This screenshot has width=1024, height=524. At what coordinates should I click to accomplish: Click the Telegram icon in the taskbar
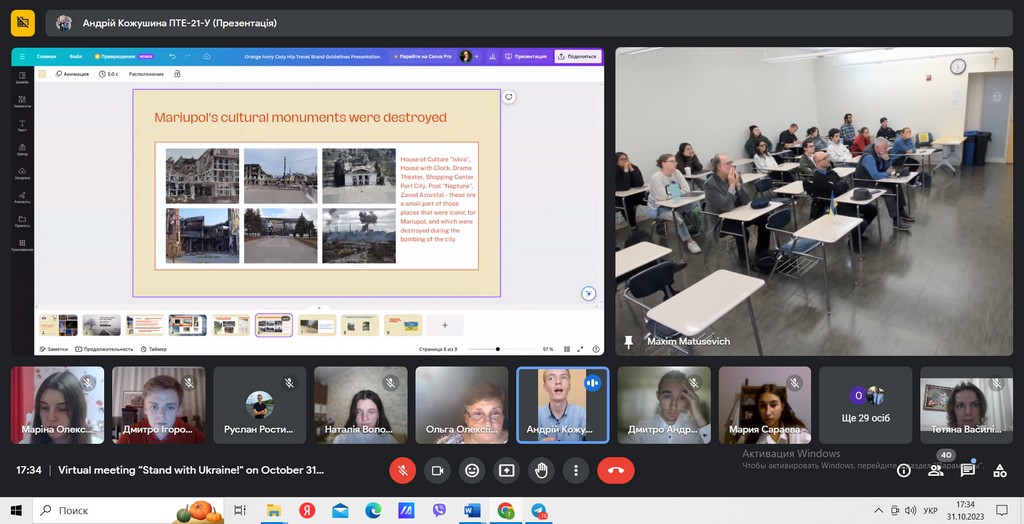[540, 511]
